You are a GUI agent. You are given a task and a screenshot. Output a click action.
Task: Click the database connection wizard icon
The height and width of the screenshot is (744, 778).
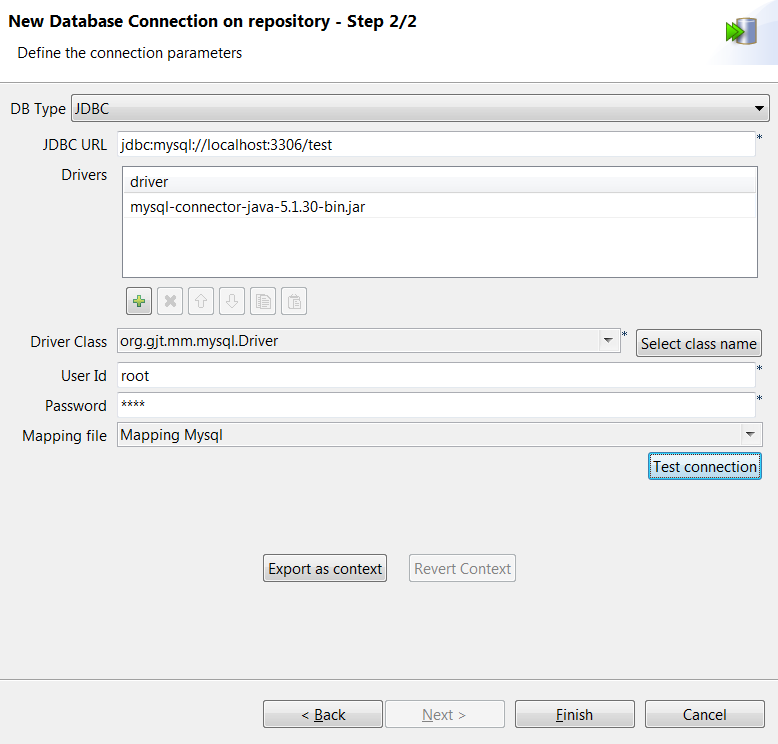coord(741,32)
